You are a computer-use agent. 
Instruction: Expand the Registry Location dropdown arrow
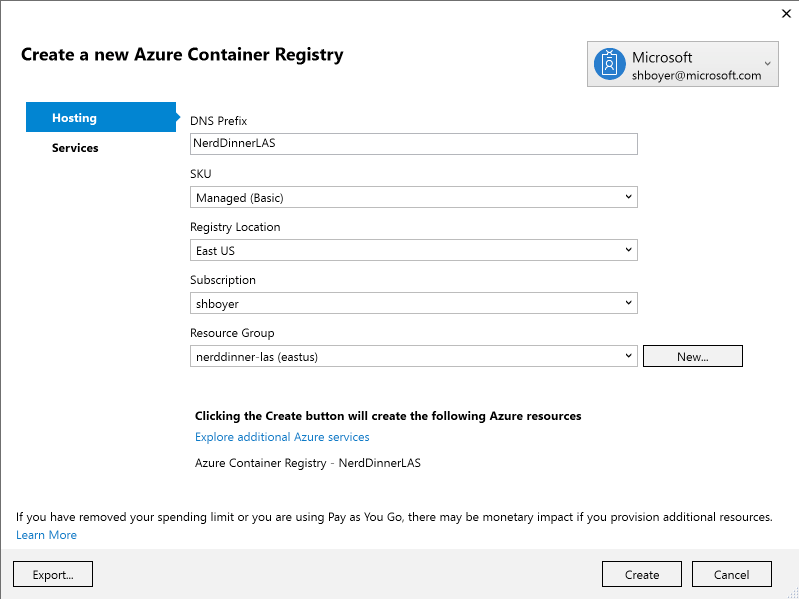coord(628,250)
